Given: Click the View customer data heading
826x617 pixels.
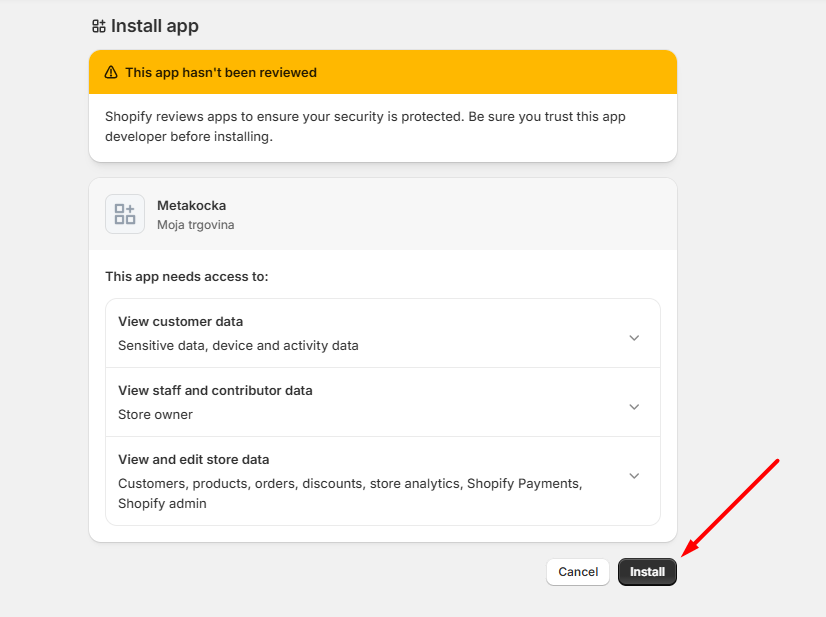Looking at the screenshot, I should 181,321.
